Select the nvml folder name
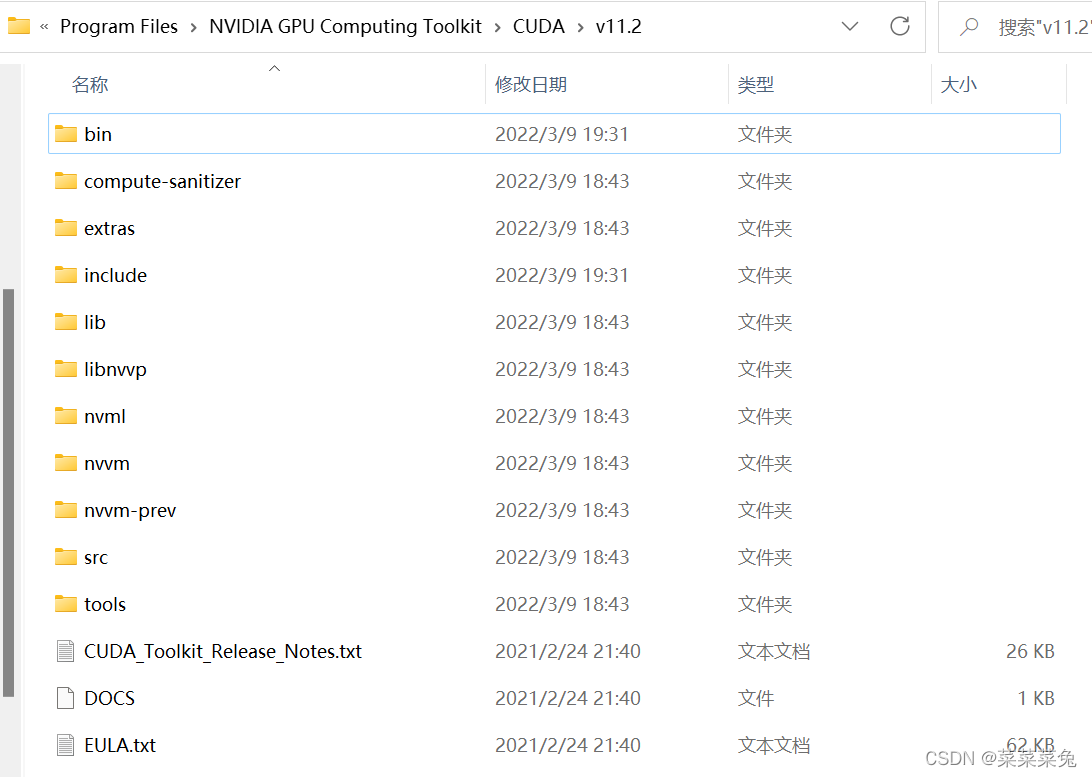The height and width of the screenshot is (777, 1092). coord(105,416)
